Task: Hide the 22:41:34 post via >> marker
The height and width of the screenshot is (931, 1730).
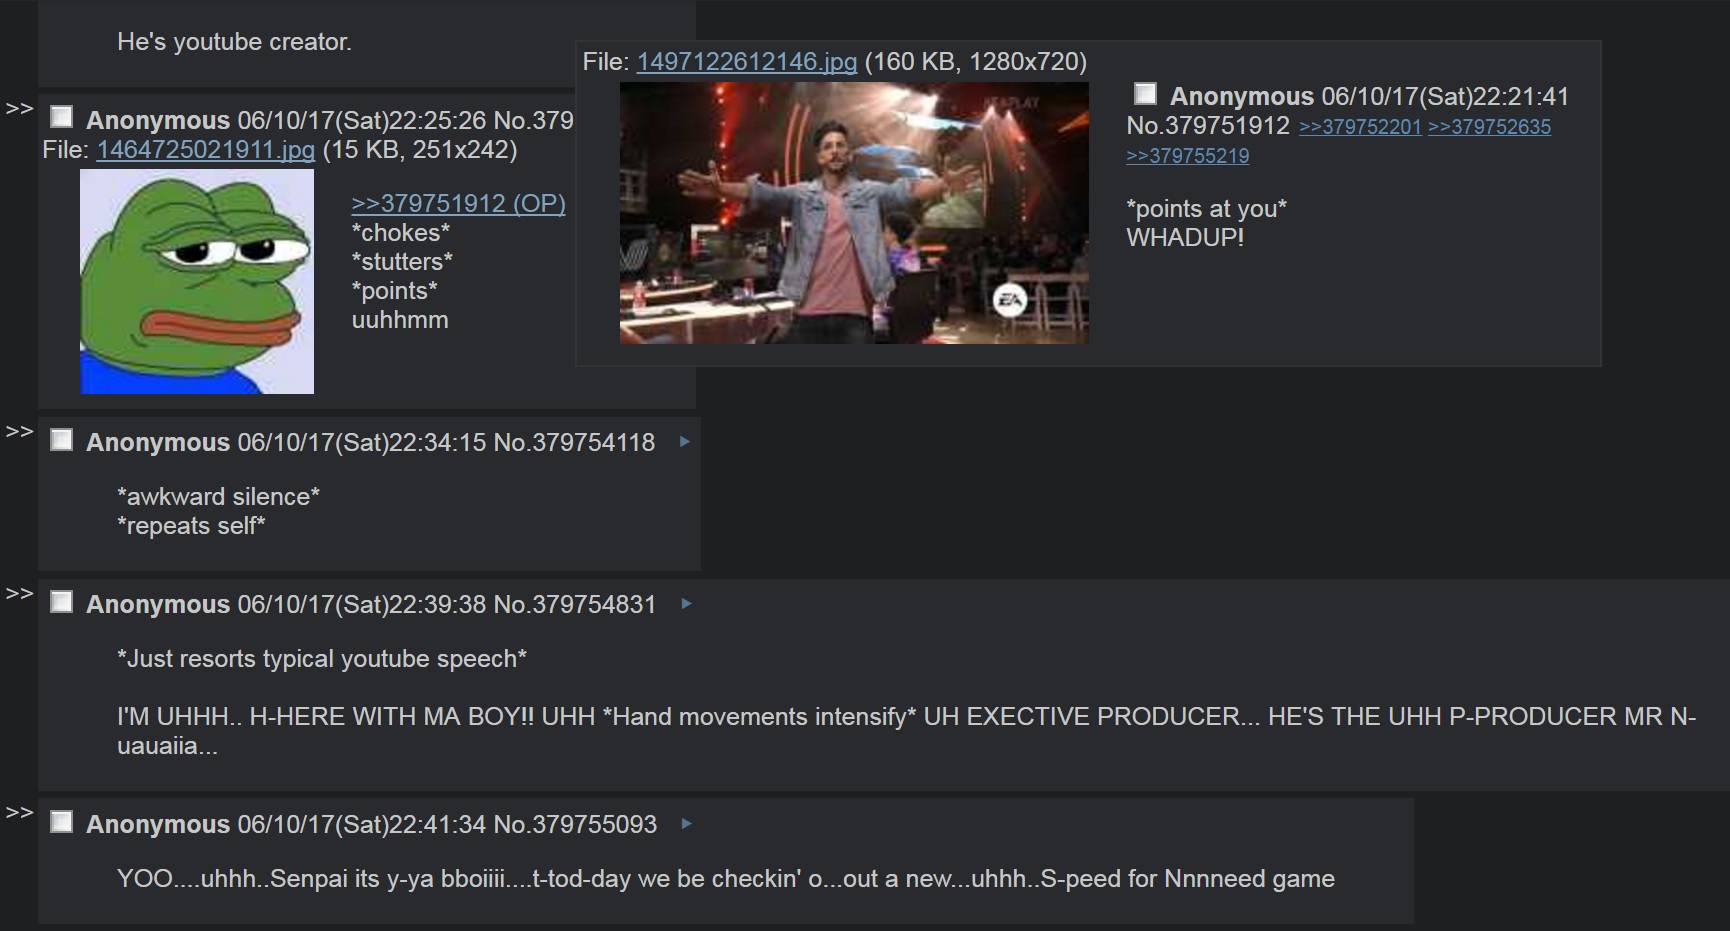Action: point(20,813)
